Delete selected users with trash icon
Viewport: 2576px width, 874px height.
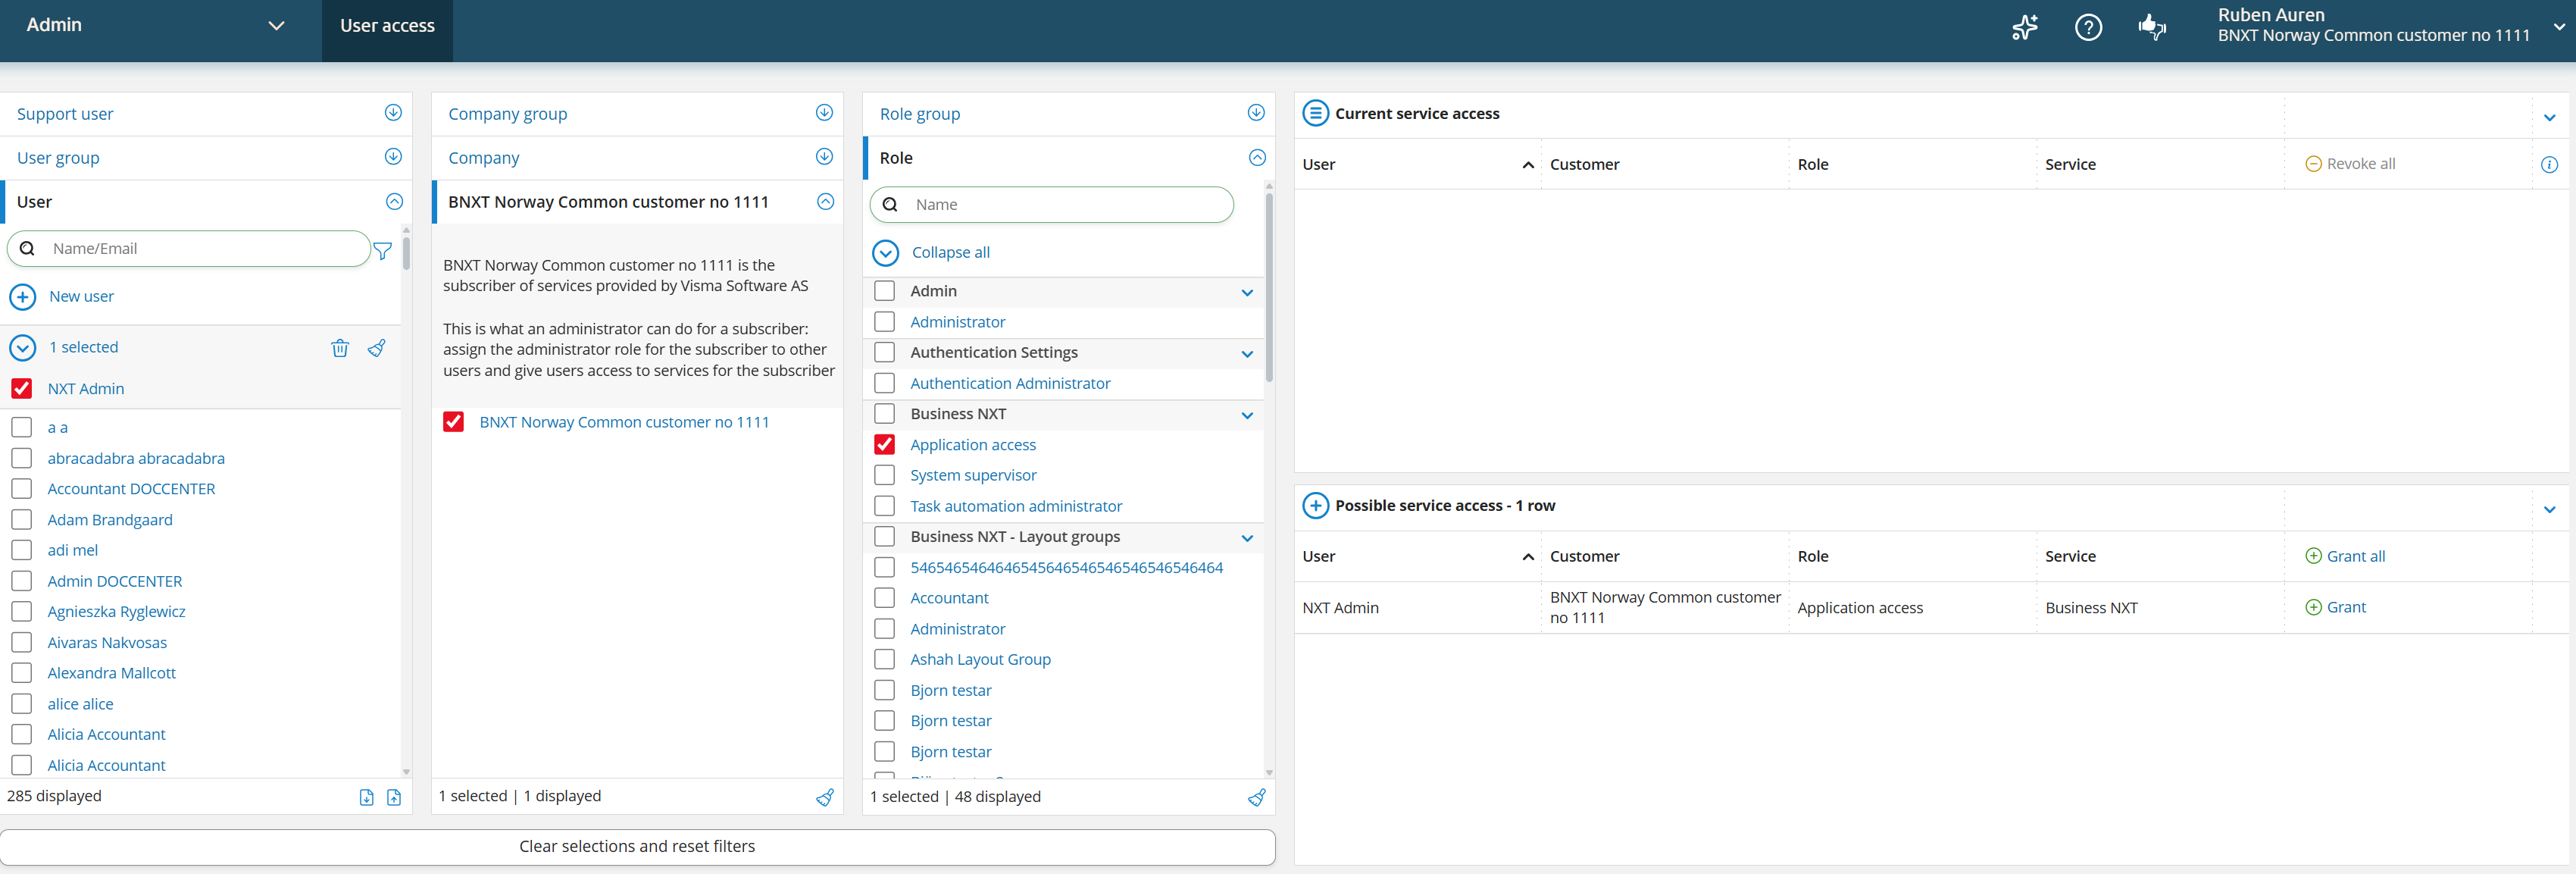pyautogui.click(x=340, y=348)
